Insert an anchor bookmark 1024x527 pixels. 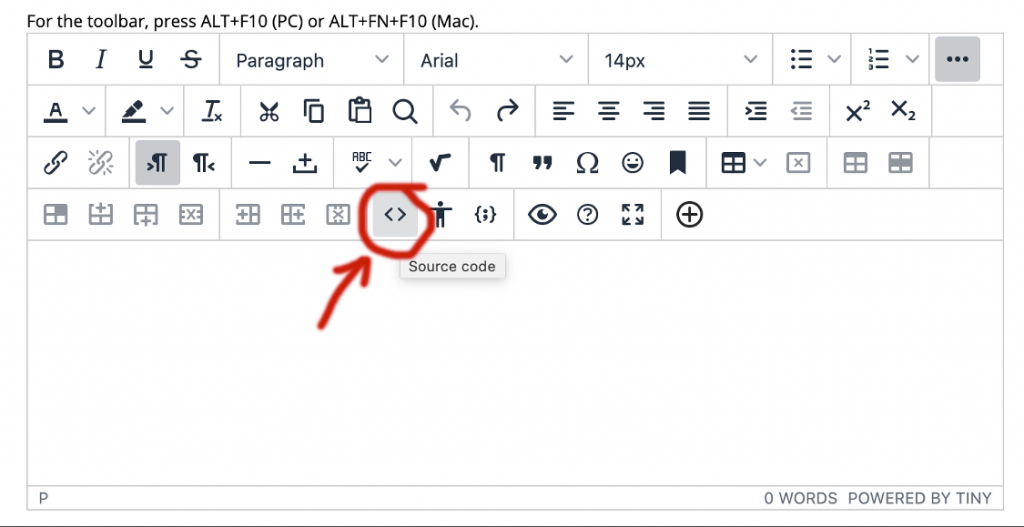[x=678, y=163]
